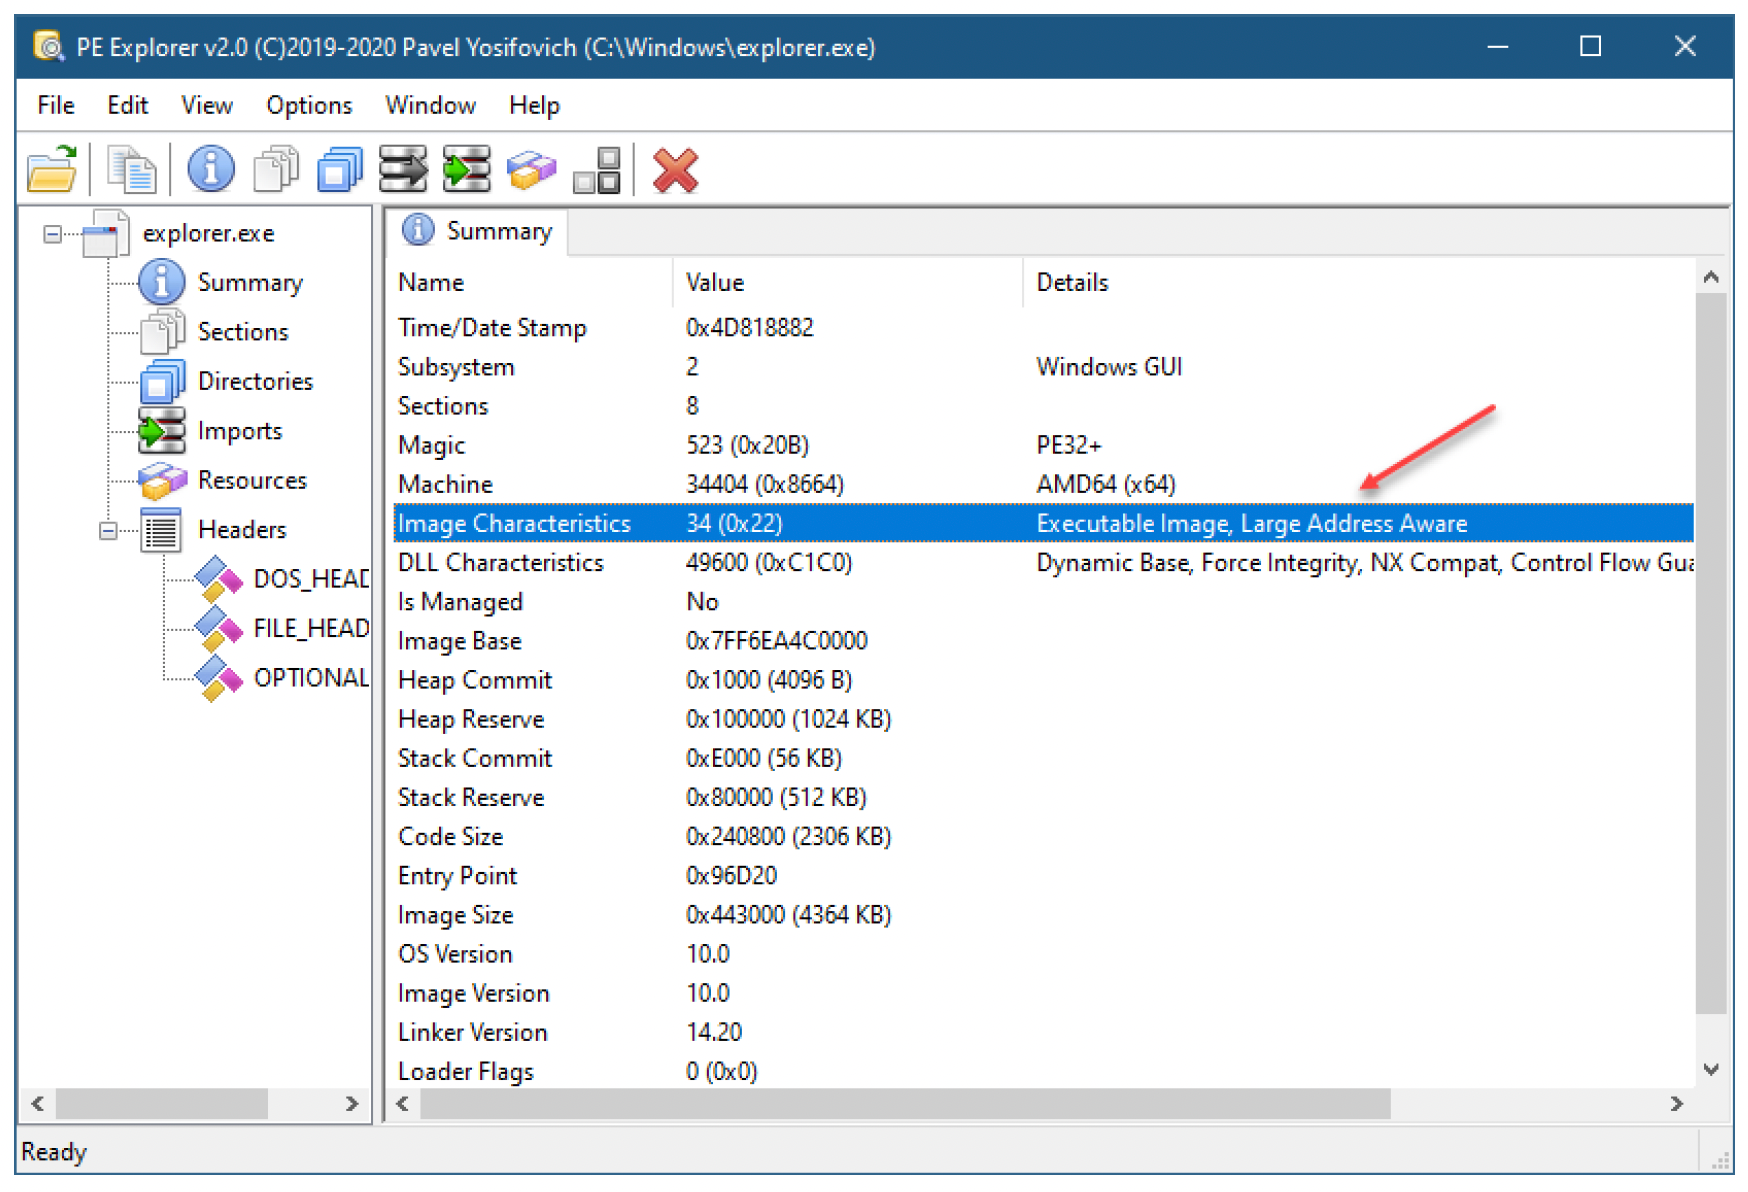Select the Magic row
Image resolution: width=1748 pixels, height=1192 pixels.
1043,445
